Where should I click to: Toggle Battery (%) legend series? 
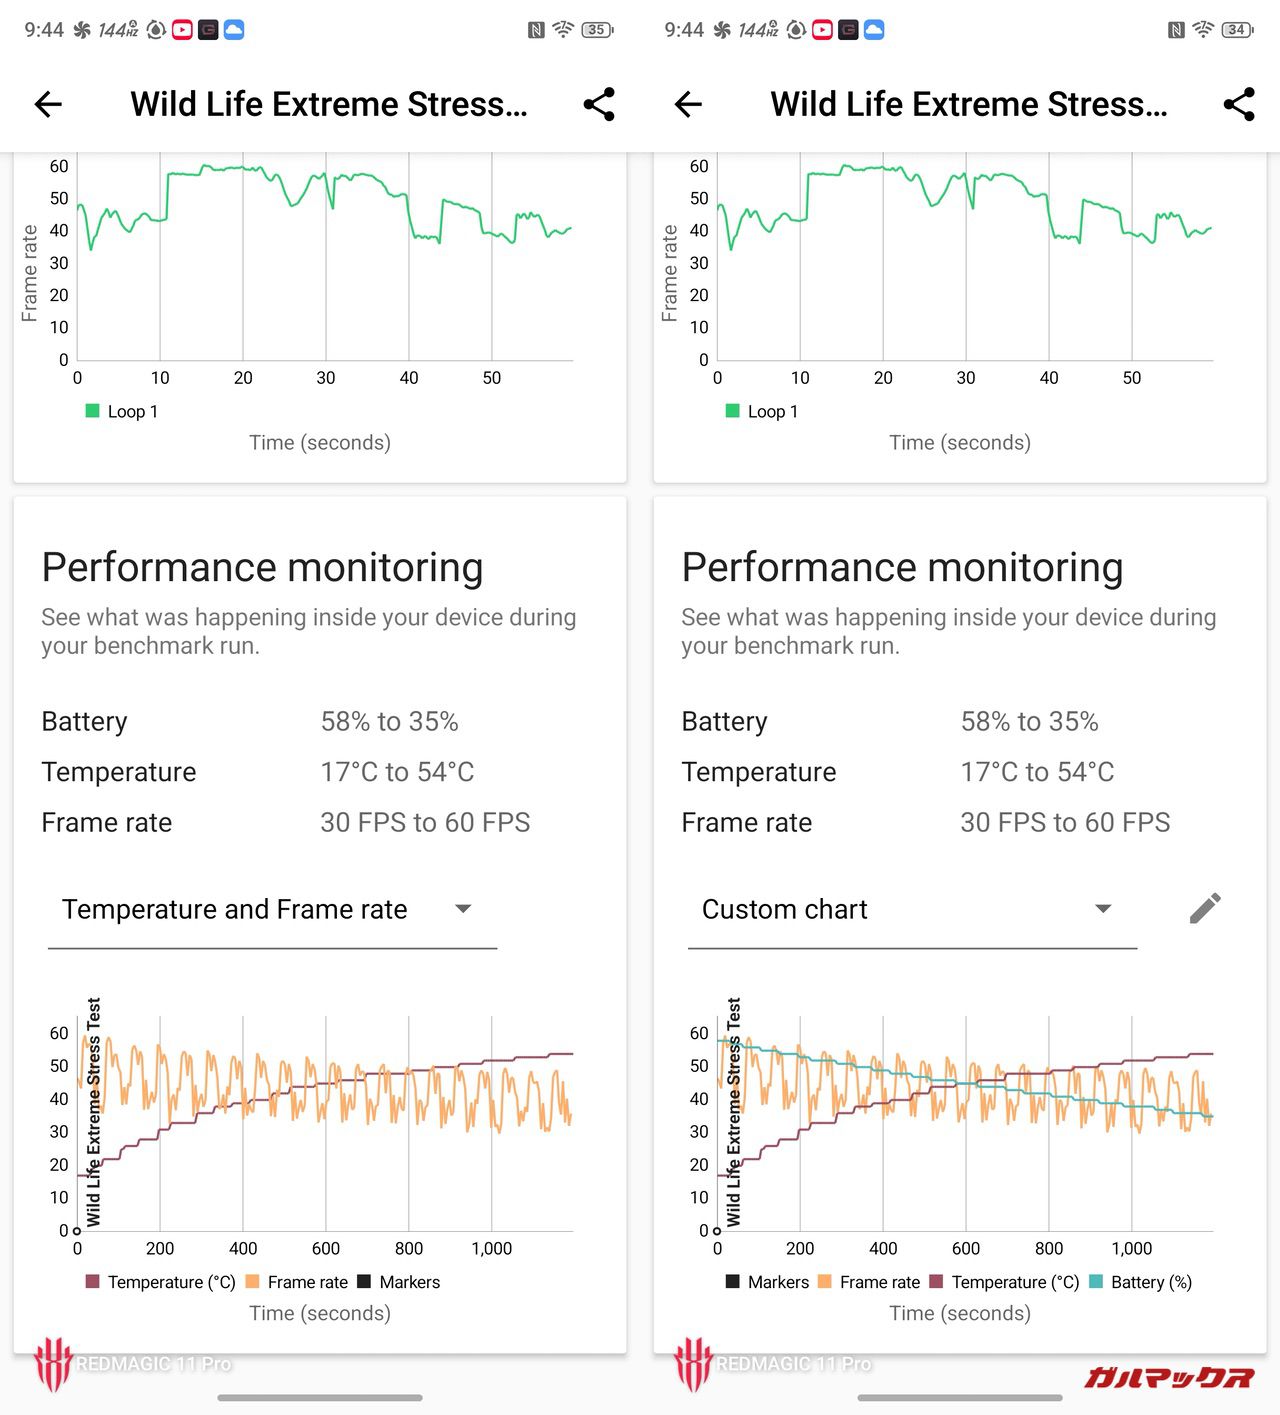(1141, 1282)
